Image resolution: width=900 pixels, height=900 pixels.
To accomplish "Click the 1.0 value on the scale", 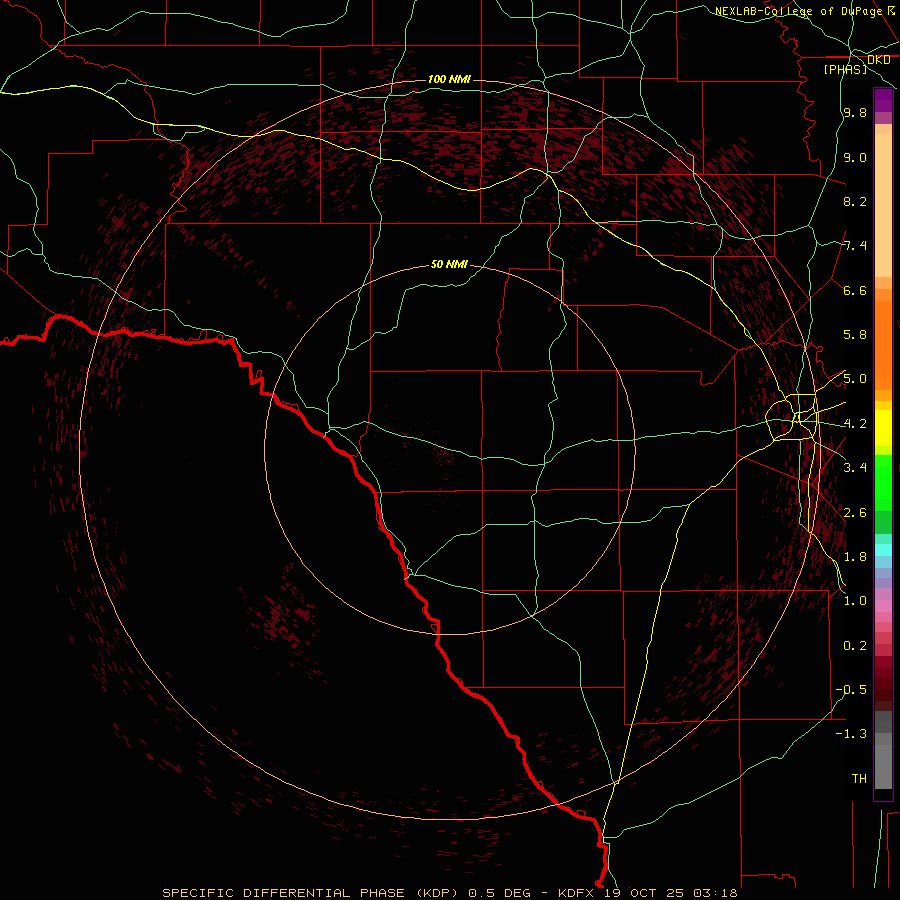I will [855, 601].
